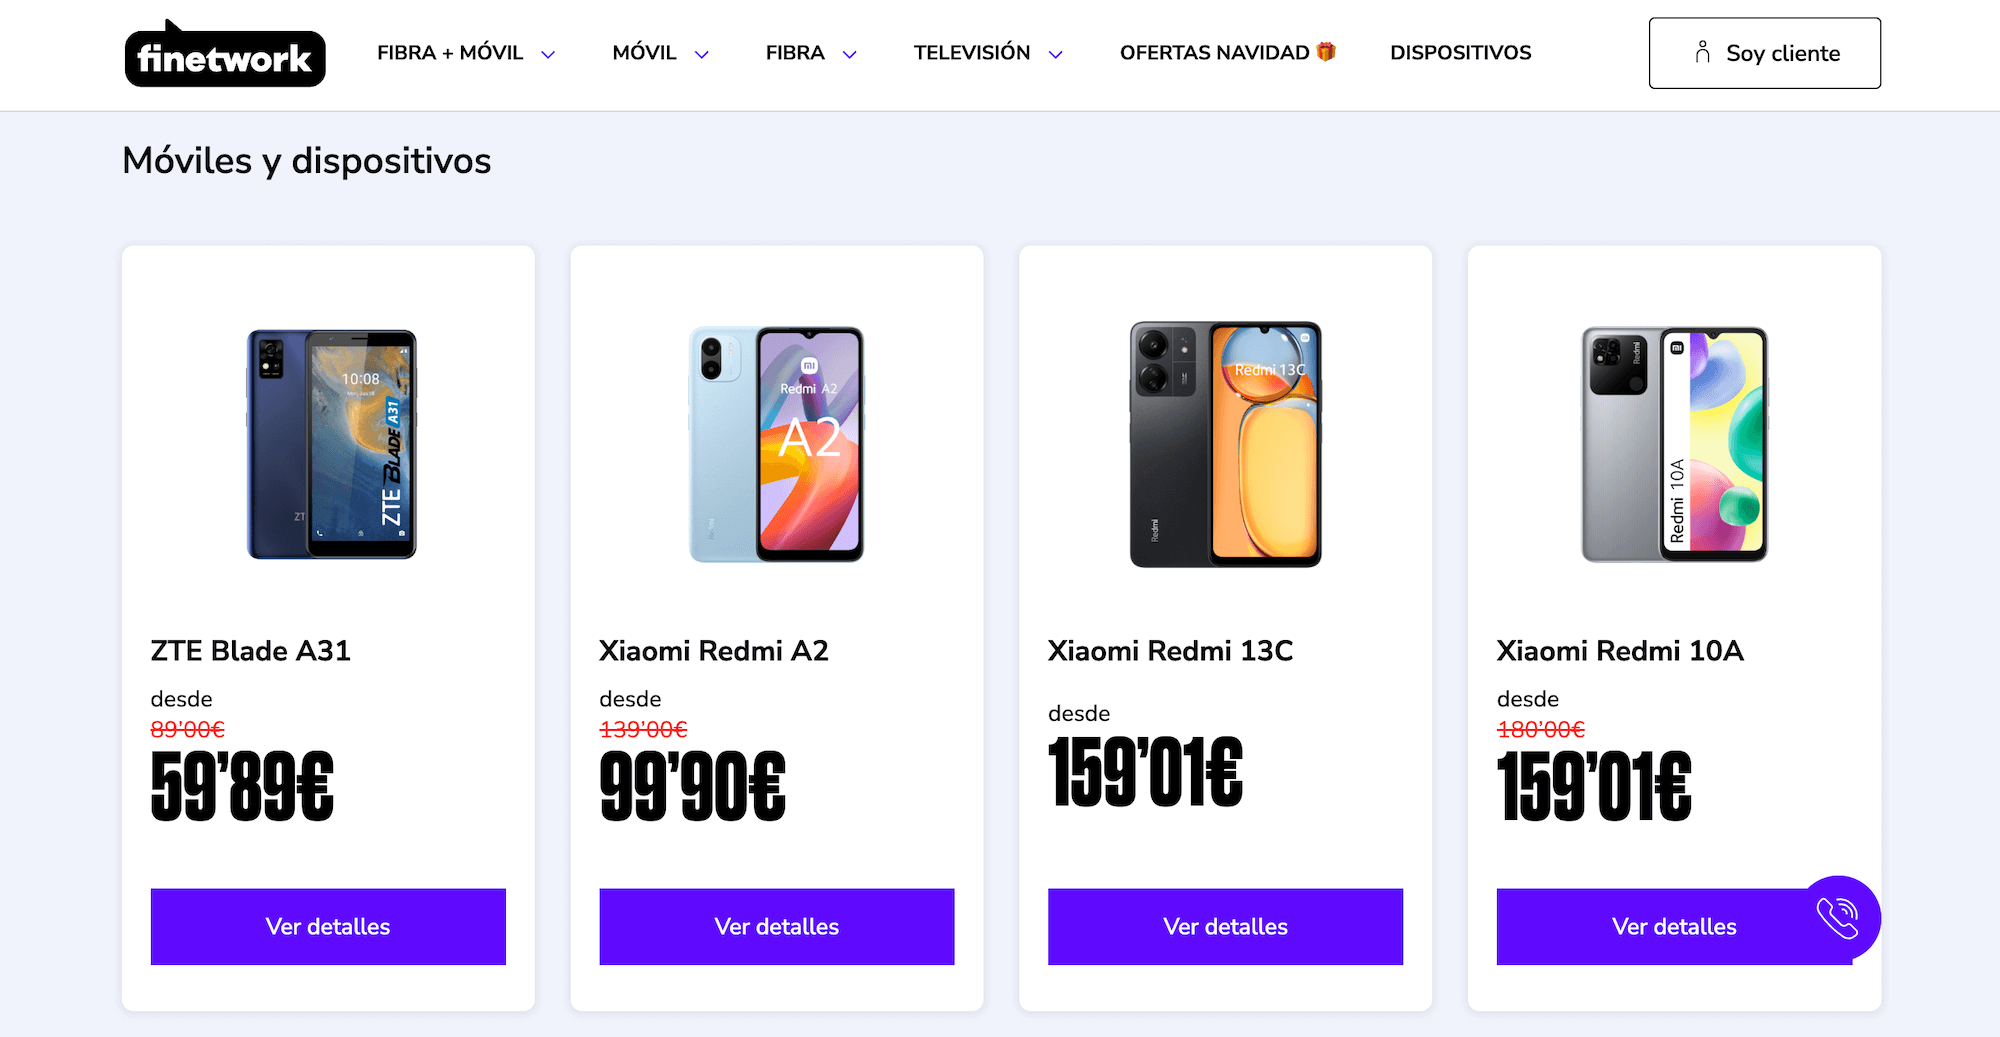Viewport: 2000px width, 1037px height.
Task: Click the Xiaomi Redmi 10A phone picture
Action: [1674, 444]
